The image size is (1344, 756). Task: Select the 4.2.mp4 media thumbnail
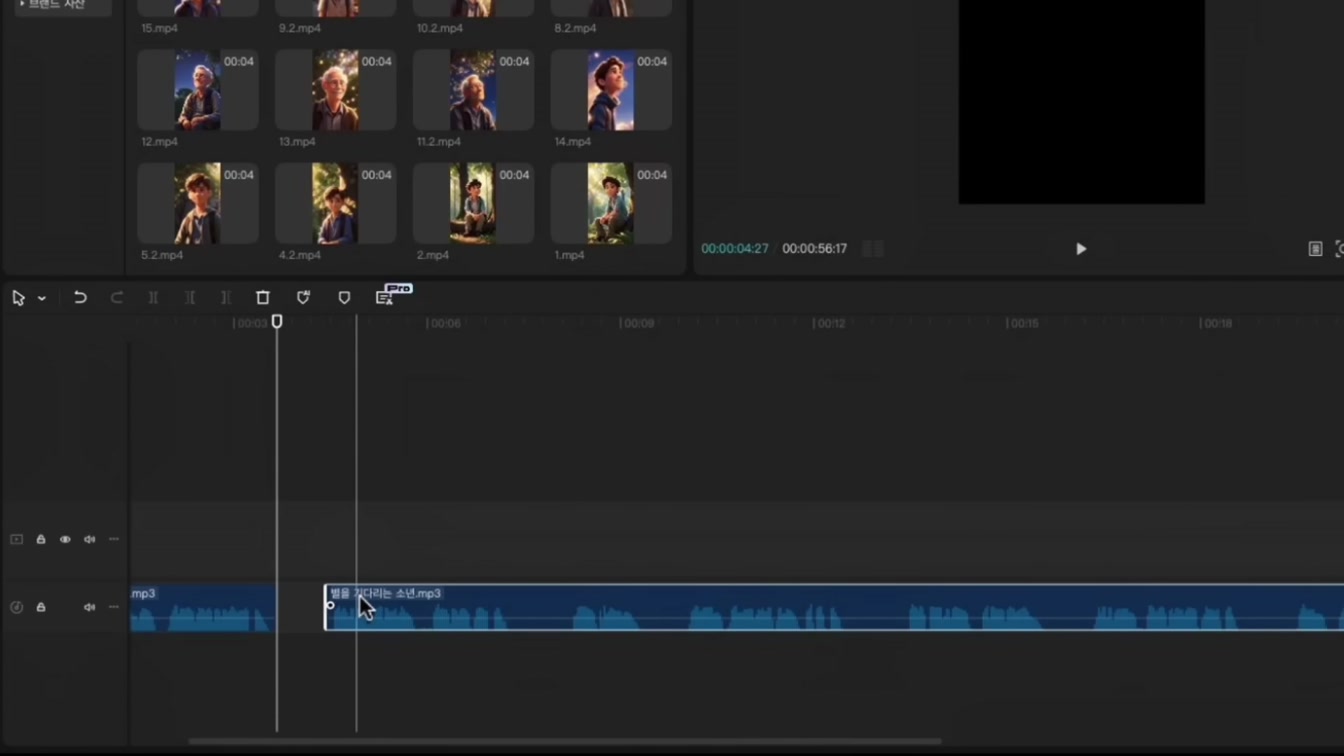point(336,204)
